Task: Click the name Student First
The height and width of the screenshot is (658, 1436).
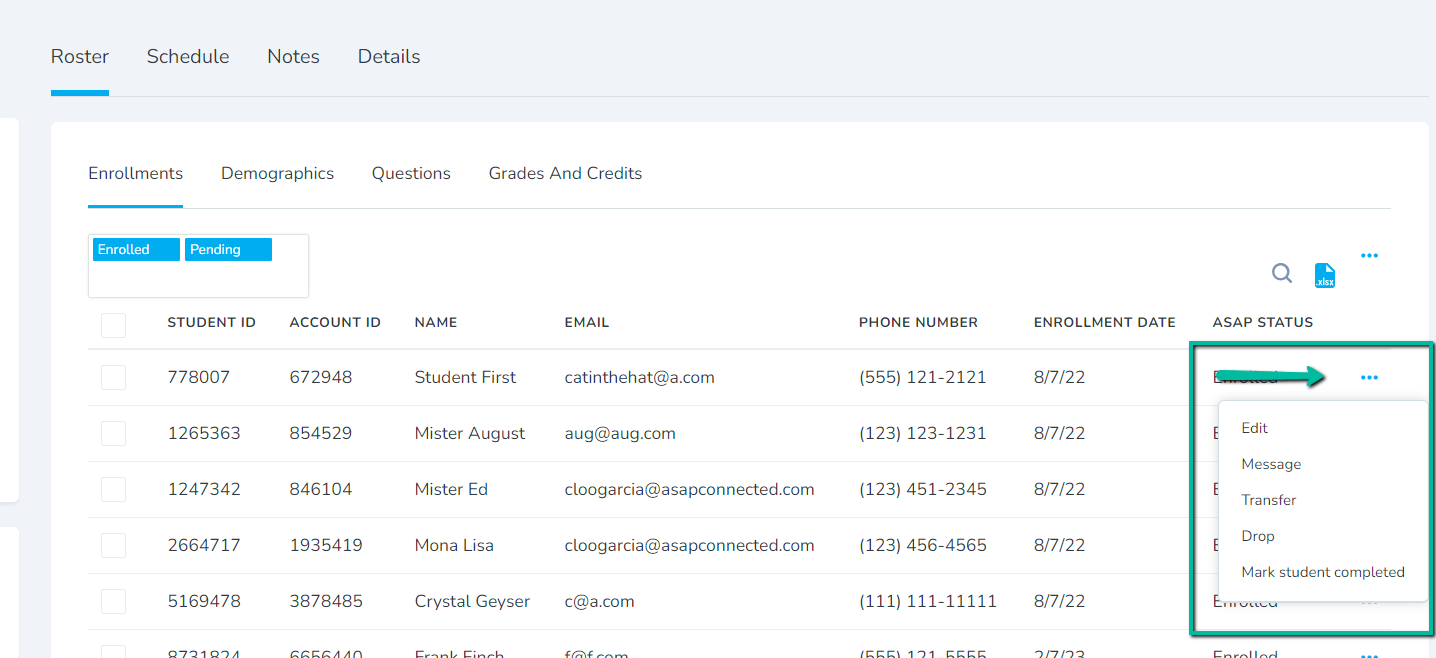Action: coord(465,377)
